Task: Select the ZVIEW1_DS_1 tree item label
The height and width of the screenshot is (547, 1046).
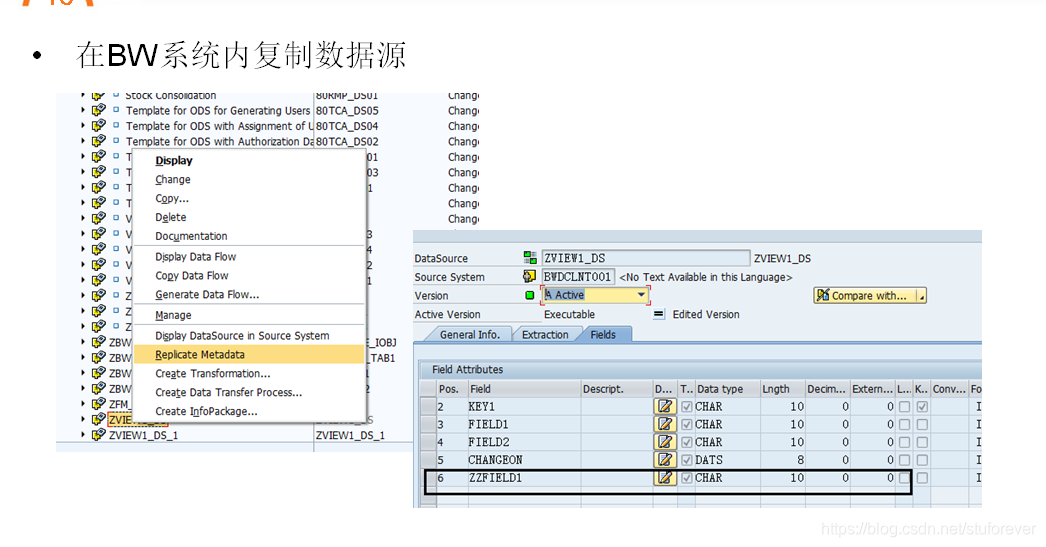Action: tap(143, 435)
